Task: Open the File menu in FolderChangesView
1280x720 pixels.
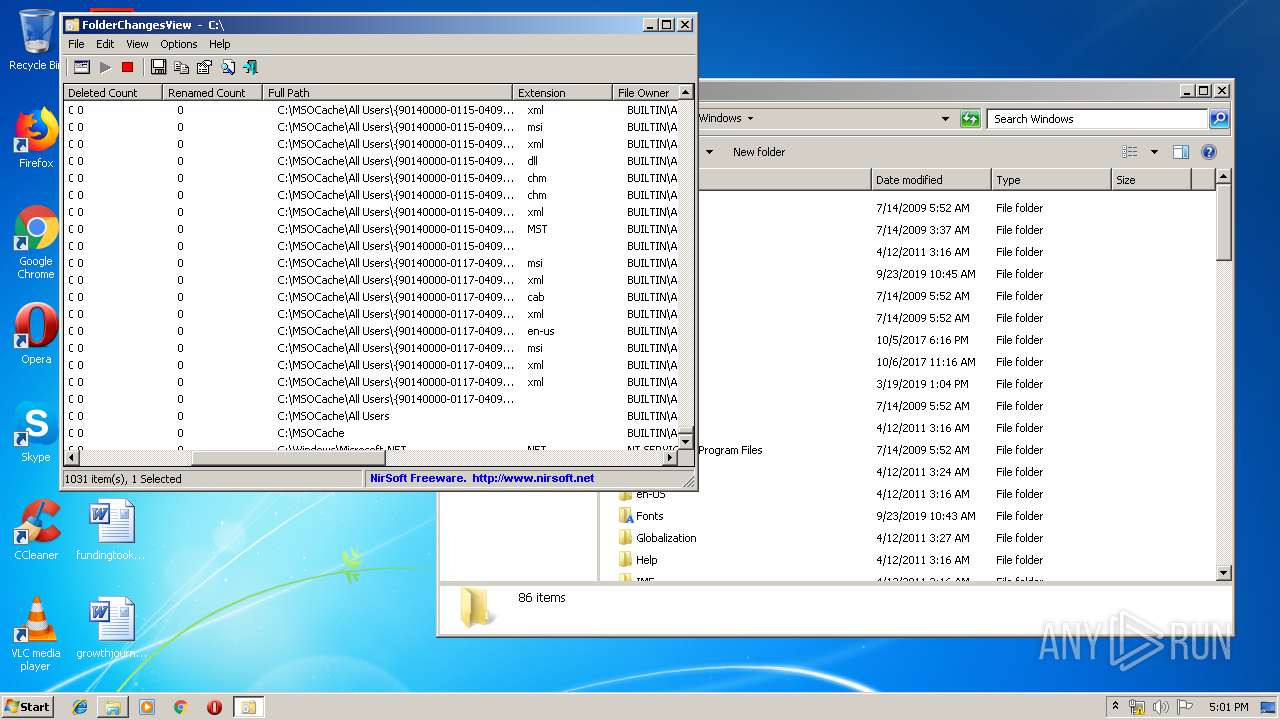Action: pos(76,44)
